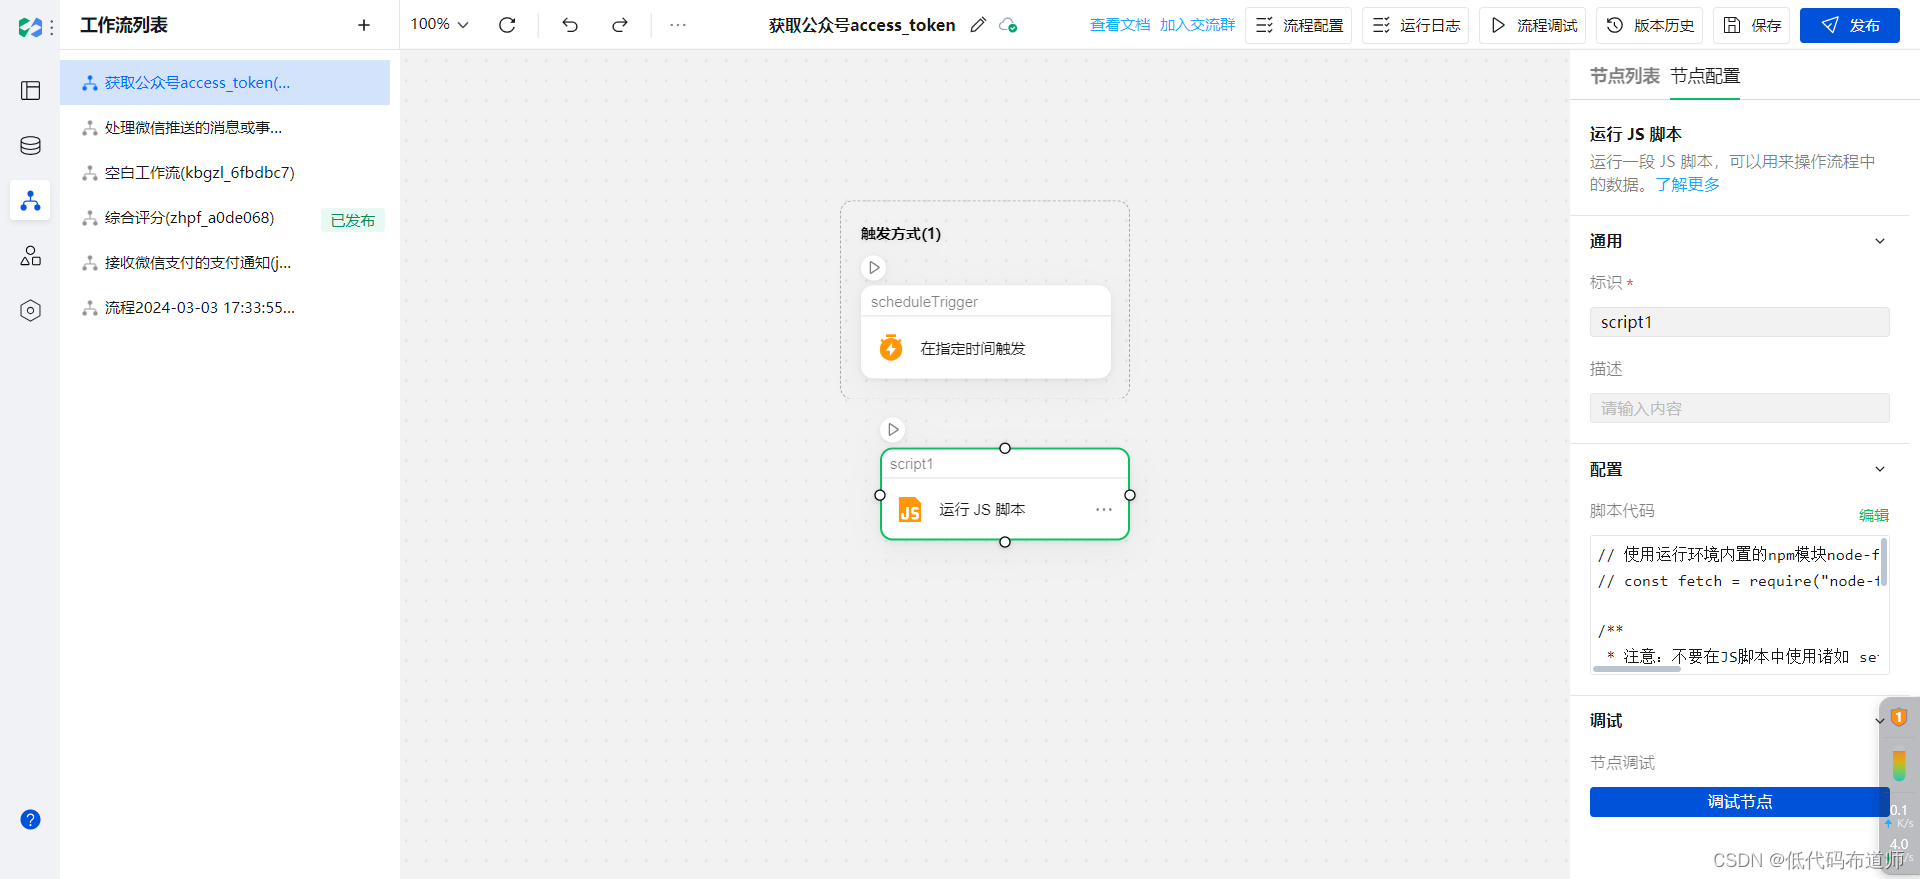Open the 查看文档 link
Screen dimensions: 1920x879
click(1120, 25)
